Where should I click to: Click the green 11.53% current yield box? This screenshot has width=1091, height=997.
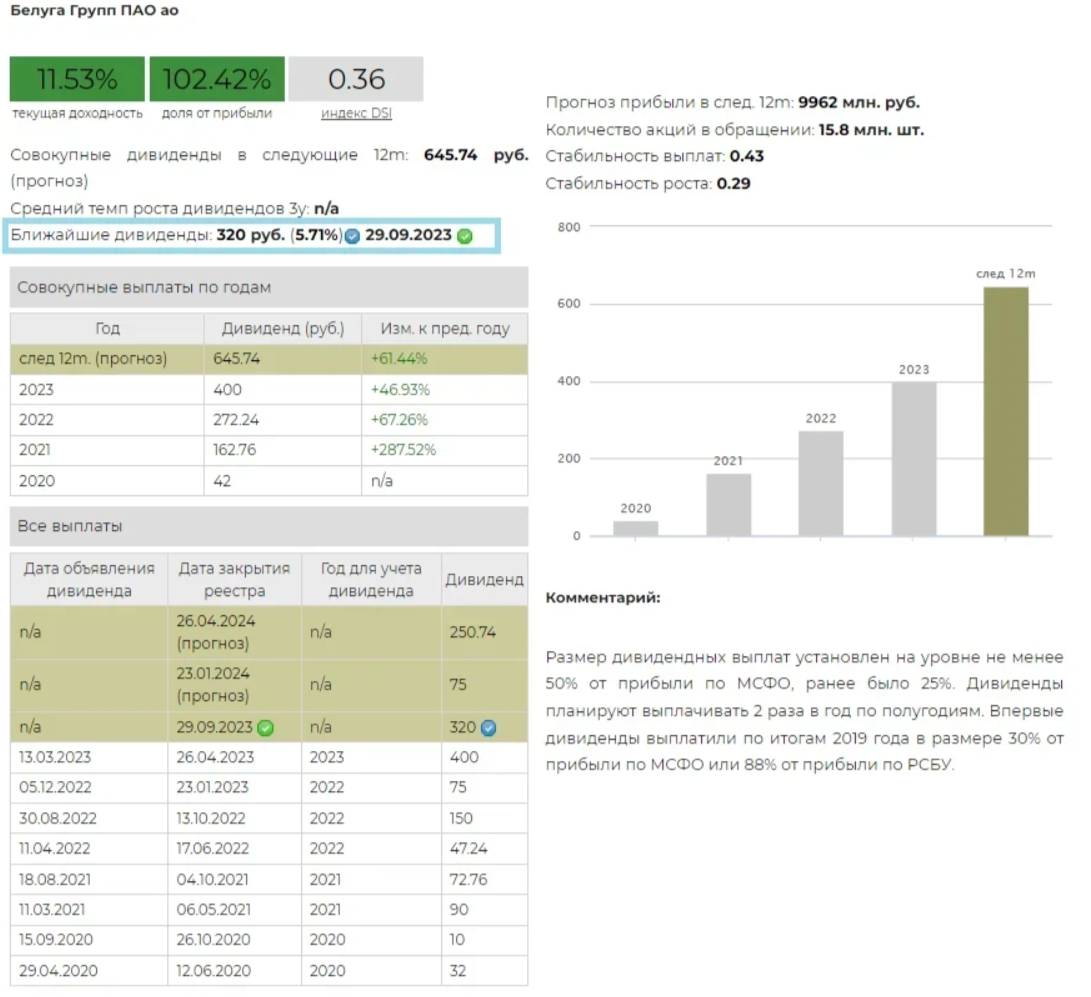click(x=77, y=79)
